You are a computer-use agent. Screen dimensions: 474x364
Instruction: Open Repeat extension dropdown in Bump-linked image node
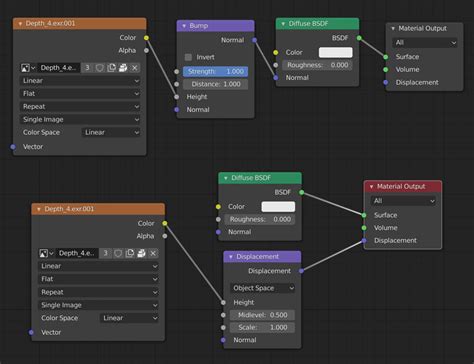coord(80,107)
